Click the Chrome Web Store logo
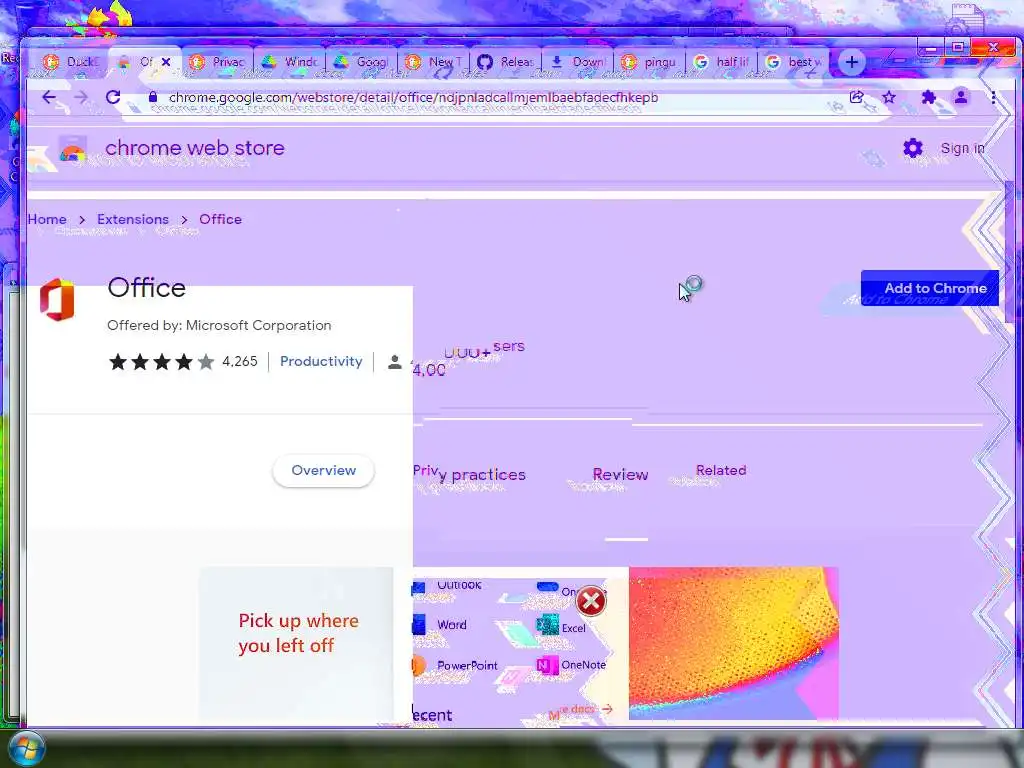Image resolution: width=1024 pixels, height=768 pixels. 72,150
